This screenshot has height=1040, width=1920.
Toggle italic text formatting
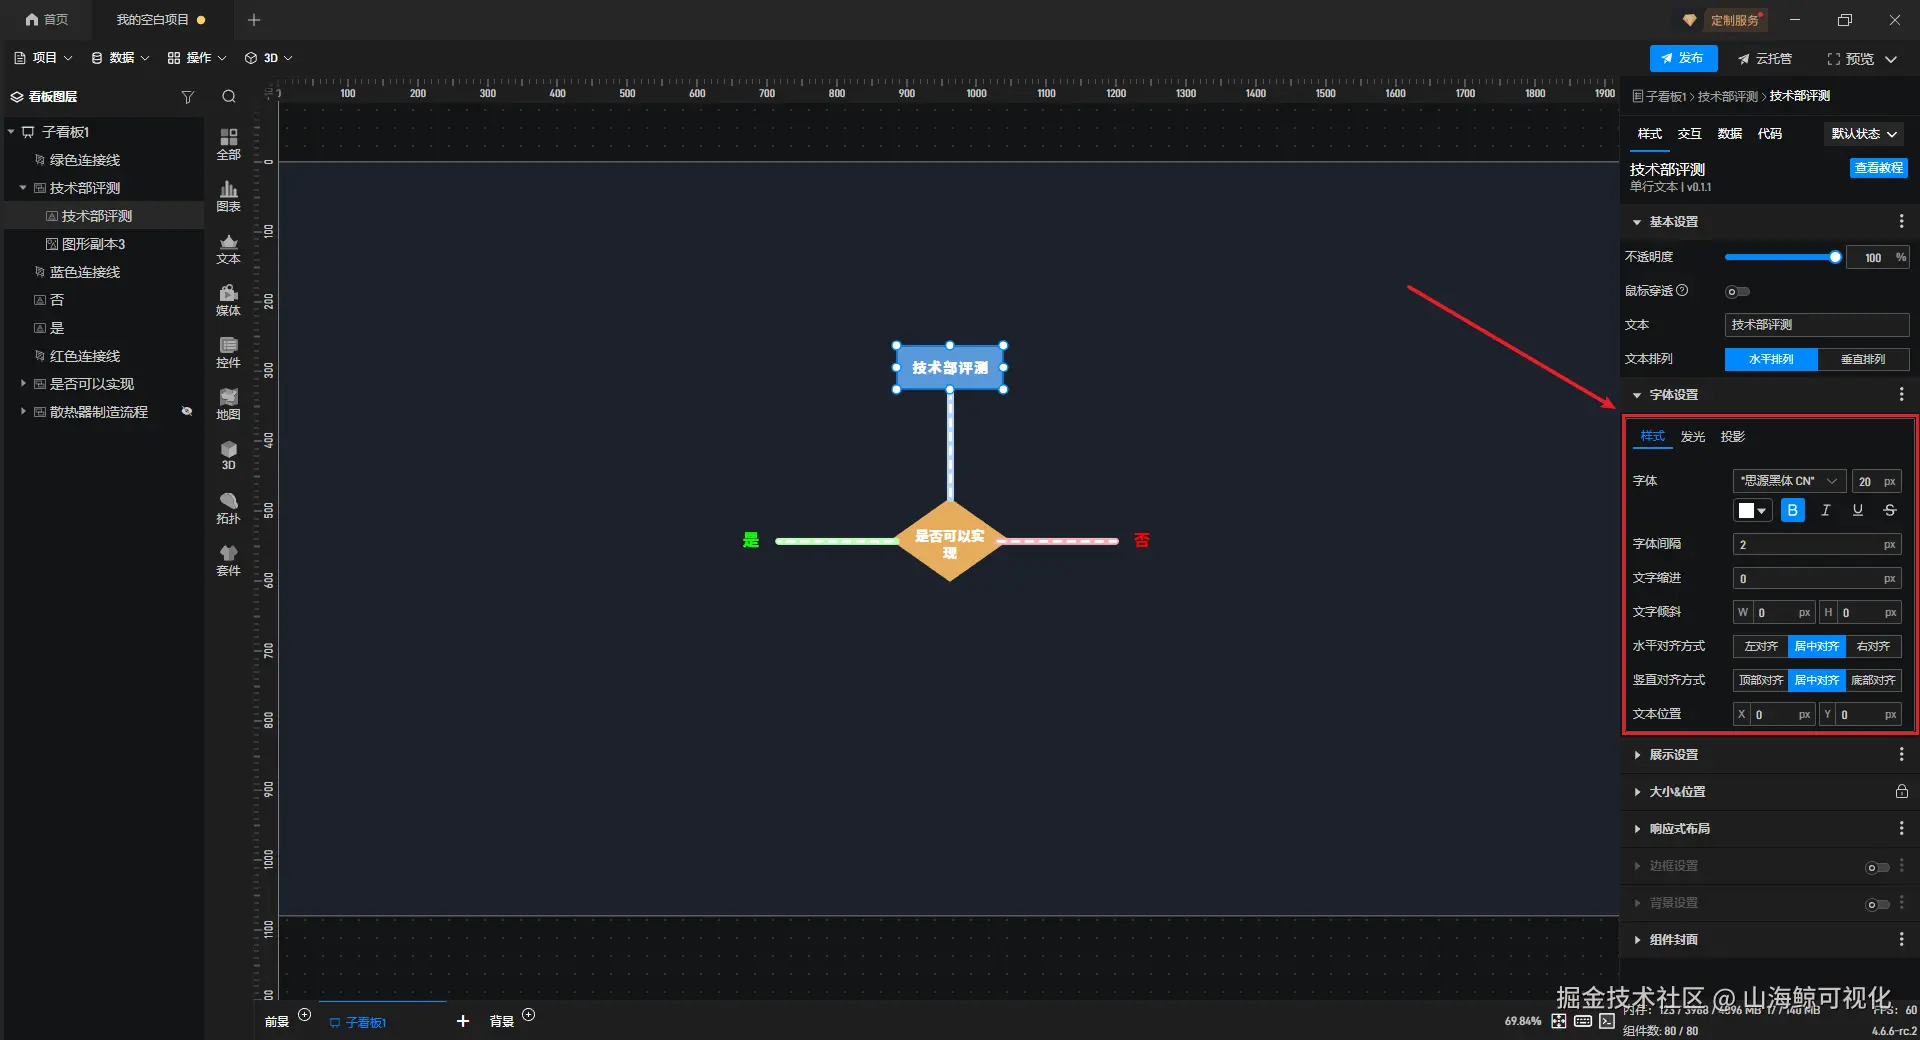(x=1825, y=510)
